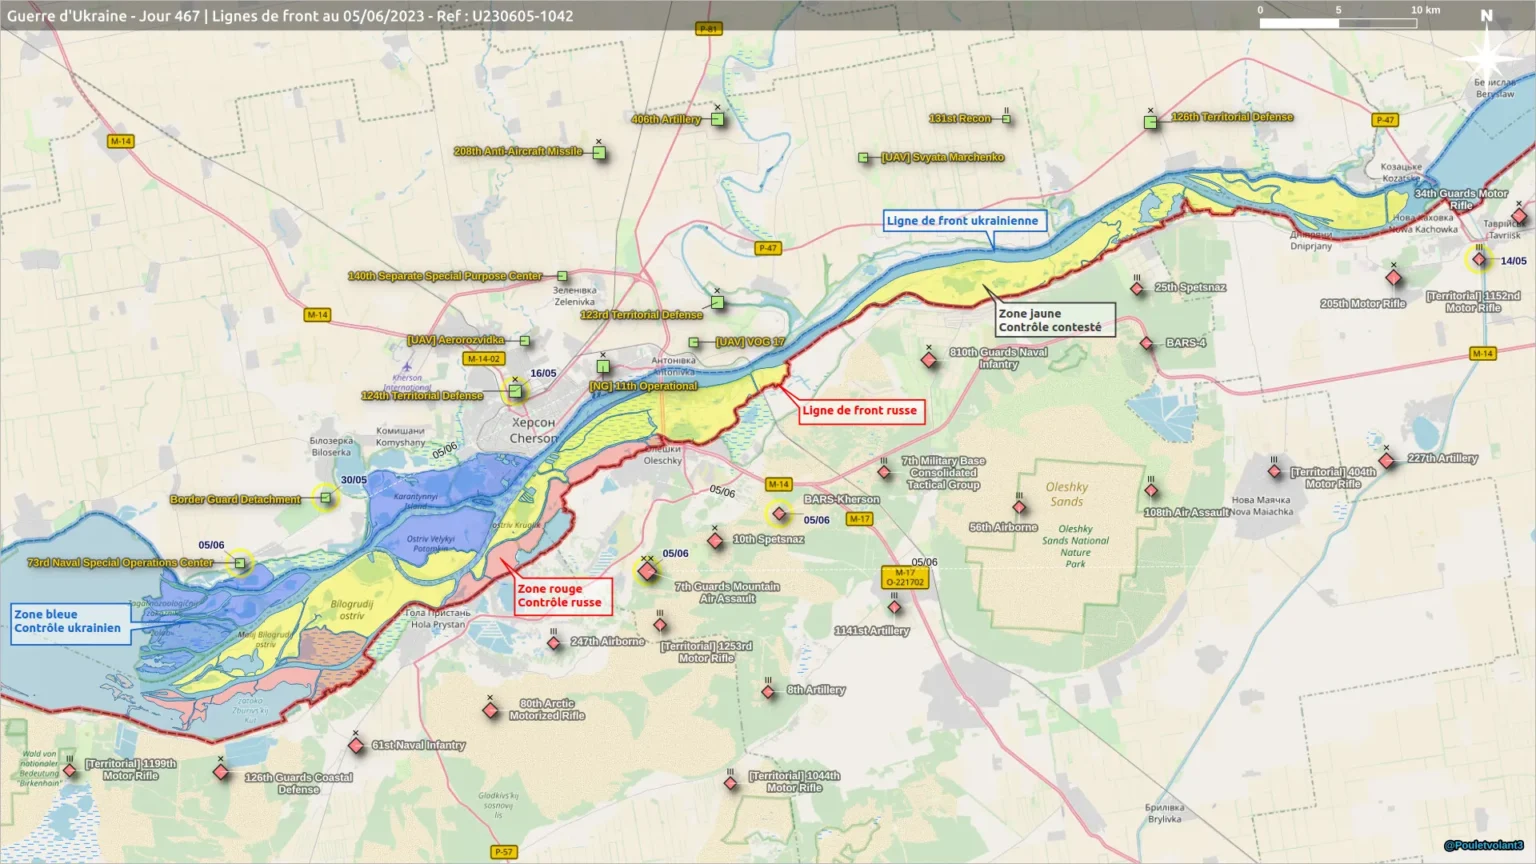Viewport: 1536px width, 864px height.
Task: Click the BARS-4 red diamond marker
Action: (1147, 343)
